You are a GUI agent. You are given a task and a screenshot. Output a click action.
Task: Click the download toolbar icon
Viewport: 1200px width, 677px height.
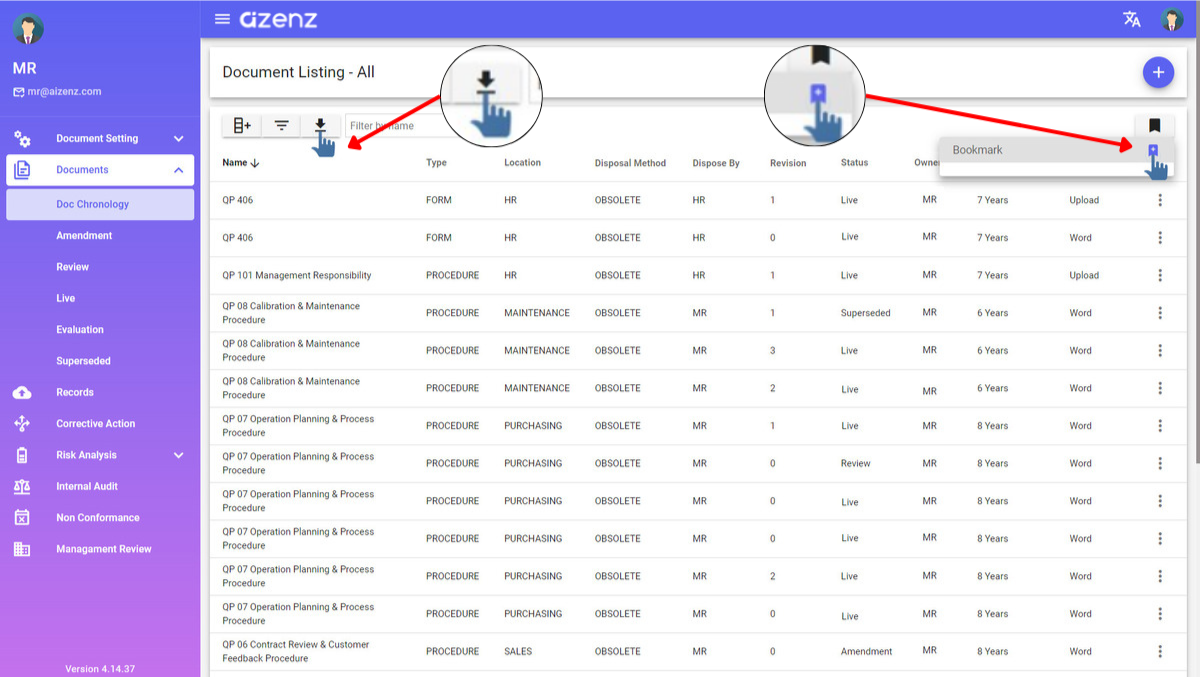coord(320,125)
